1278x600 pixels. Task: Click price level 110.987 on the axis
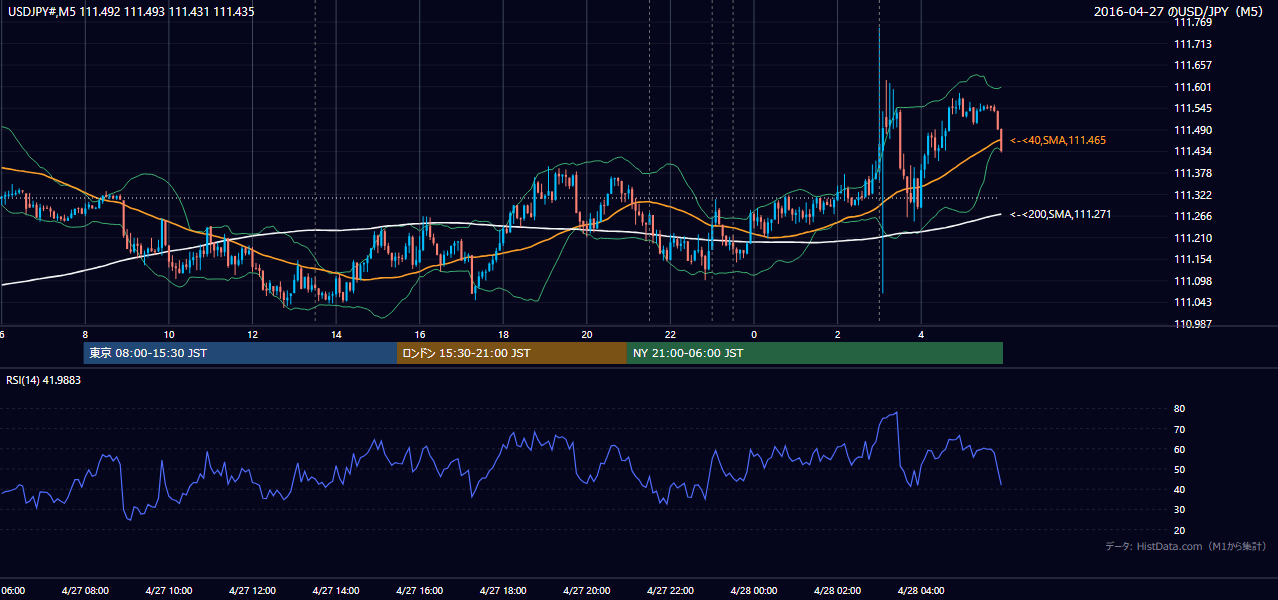(1192, 324)
